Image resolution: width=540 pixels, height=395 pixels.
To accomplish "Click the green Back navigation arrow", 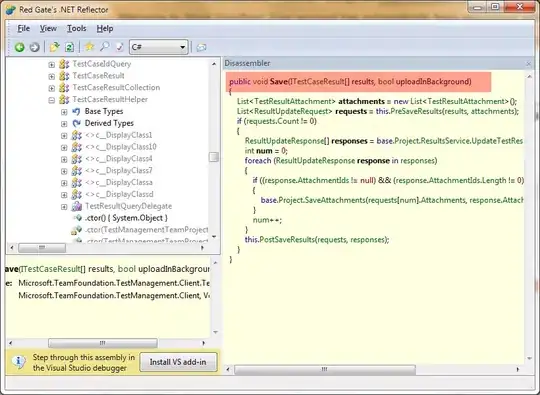I will (x=20, y=47).
